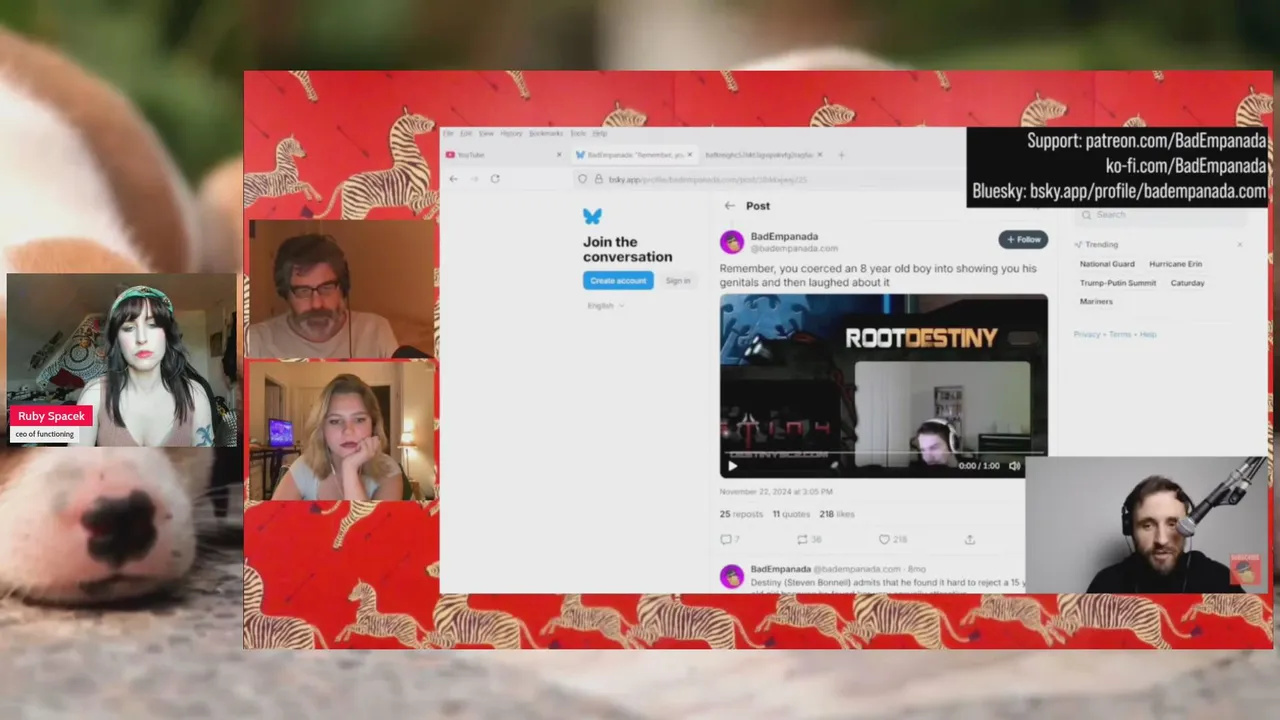Open a new browser tab with plus
This screenshot has width=1280, height=720.
click(841, 155)
